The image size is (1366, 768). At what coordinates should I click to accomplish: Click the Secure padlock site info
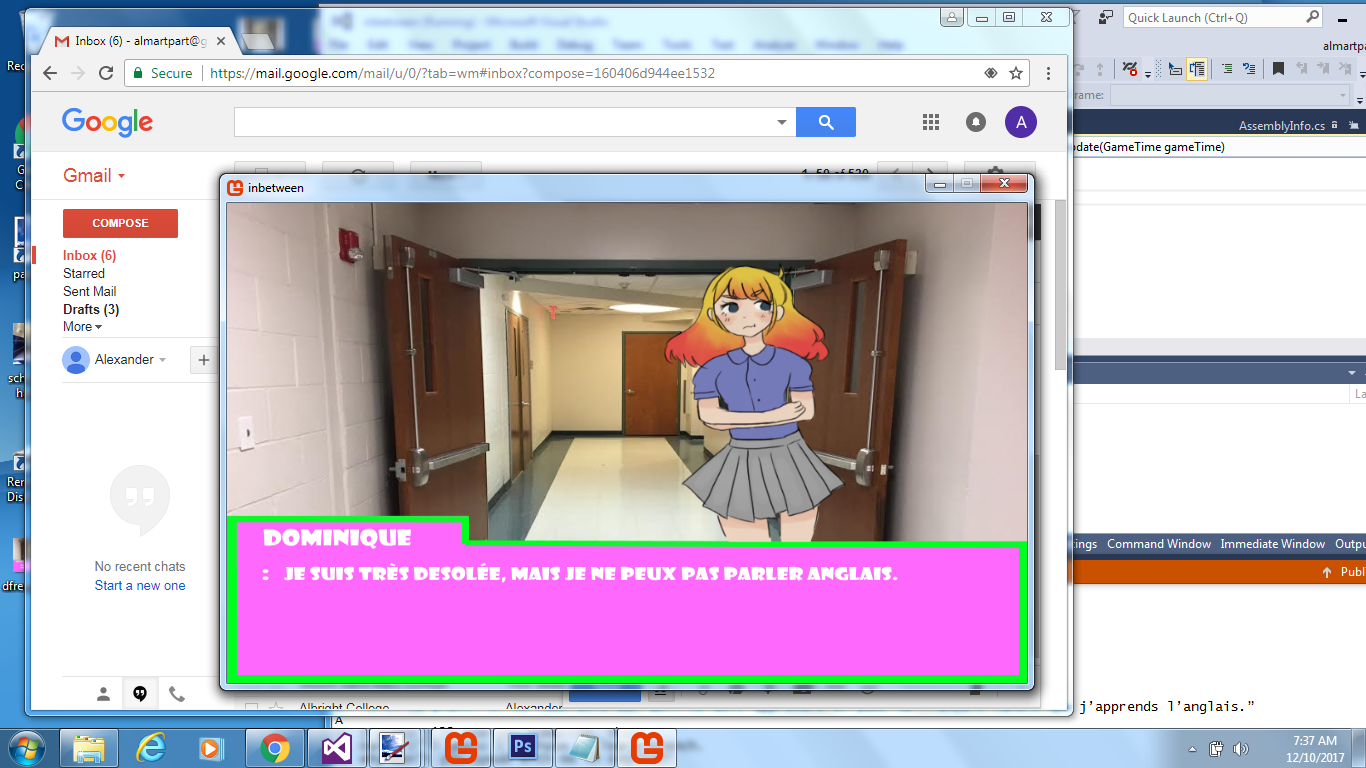[x=162, y=73]
